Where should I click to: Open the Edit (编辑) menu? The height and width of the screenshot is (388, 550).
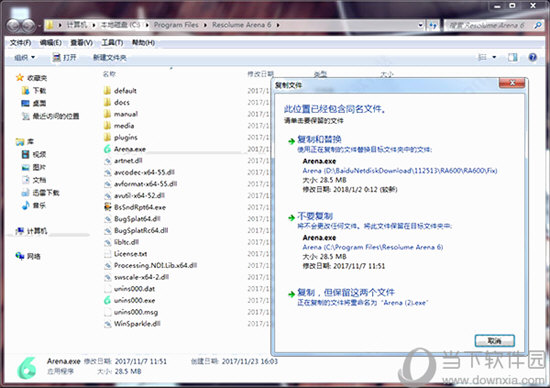51,43
